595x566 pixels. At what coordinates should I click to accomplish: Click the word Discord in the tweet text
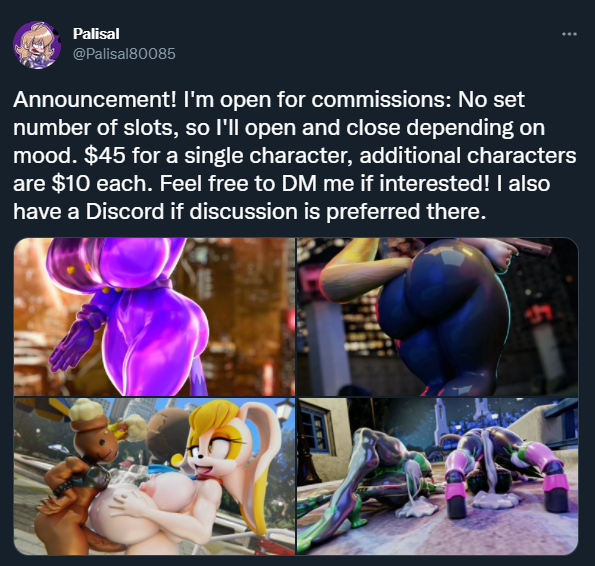(124, 211)
